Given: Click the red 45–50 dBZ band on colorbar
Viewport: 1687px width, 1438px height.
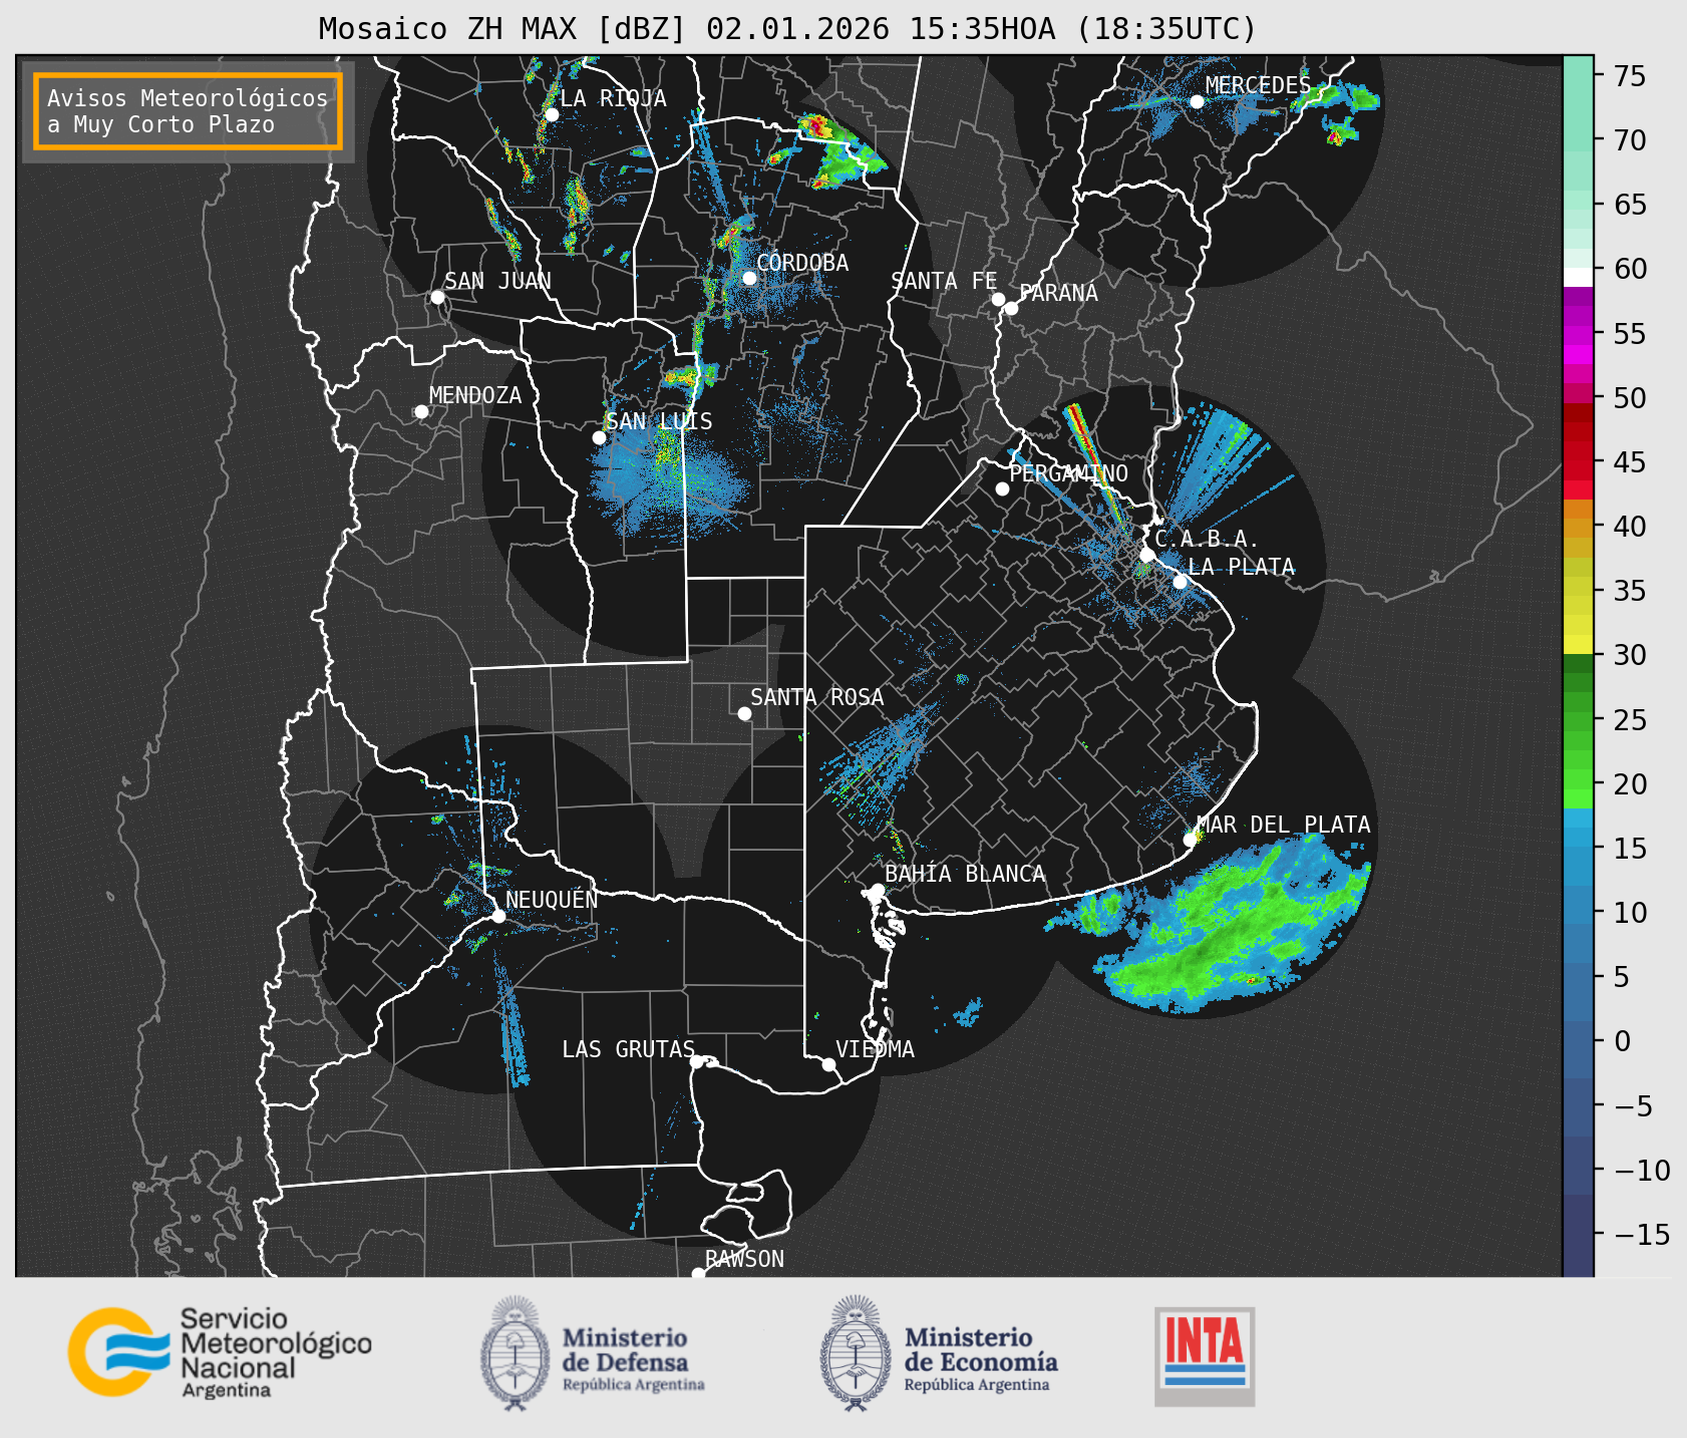Looking at the screenshot, I should [x=1578, y=450].
